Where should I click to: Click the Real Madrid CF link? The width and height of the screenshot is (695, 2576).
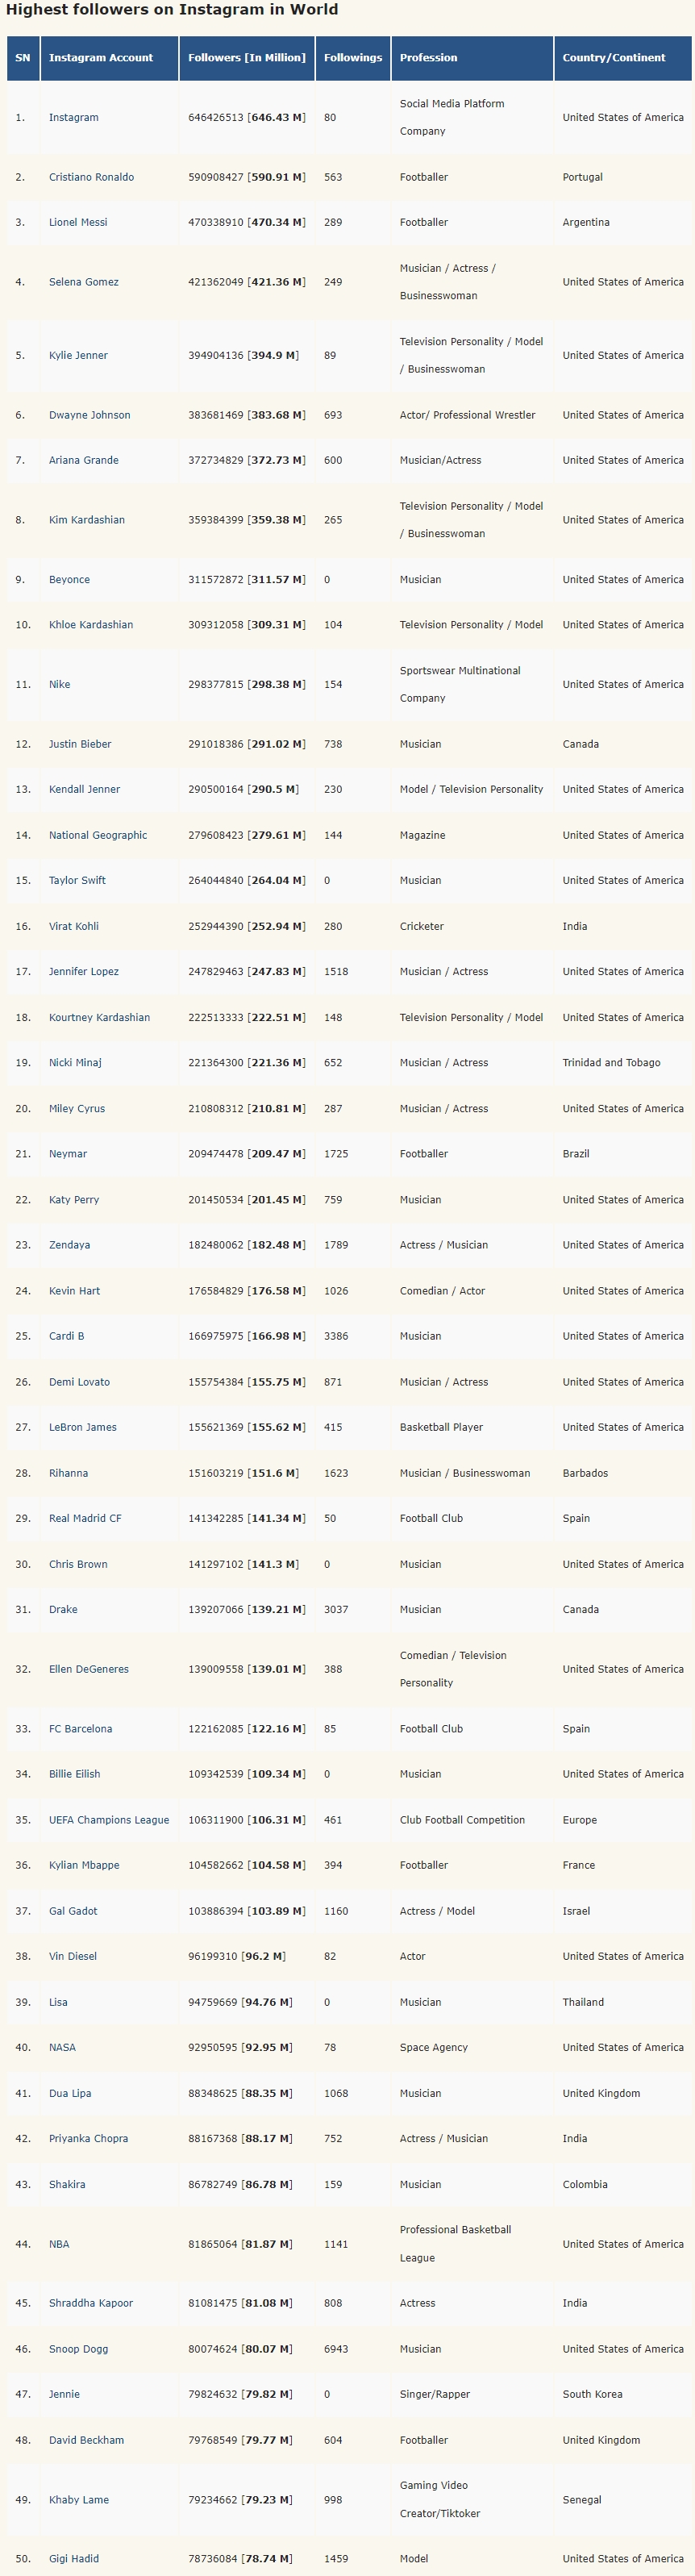click(85, 1518)
